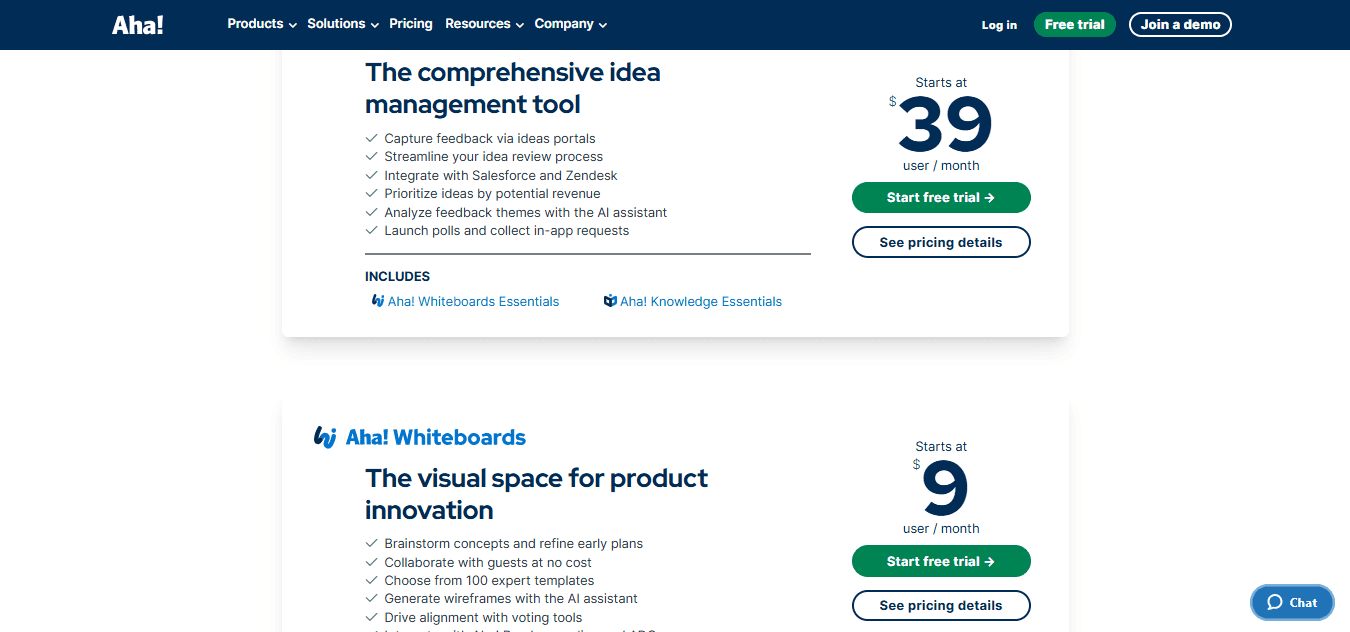Click the Aha! logo in header
This screenshot has width=1350, height=632.
137,25
